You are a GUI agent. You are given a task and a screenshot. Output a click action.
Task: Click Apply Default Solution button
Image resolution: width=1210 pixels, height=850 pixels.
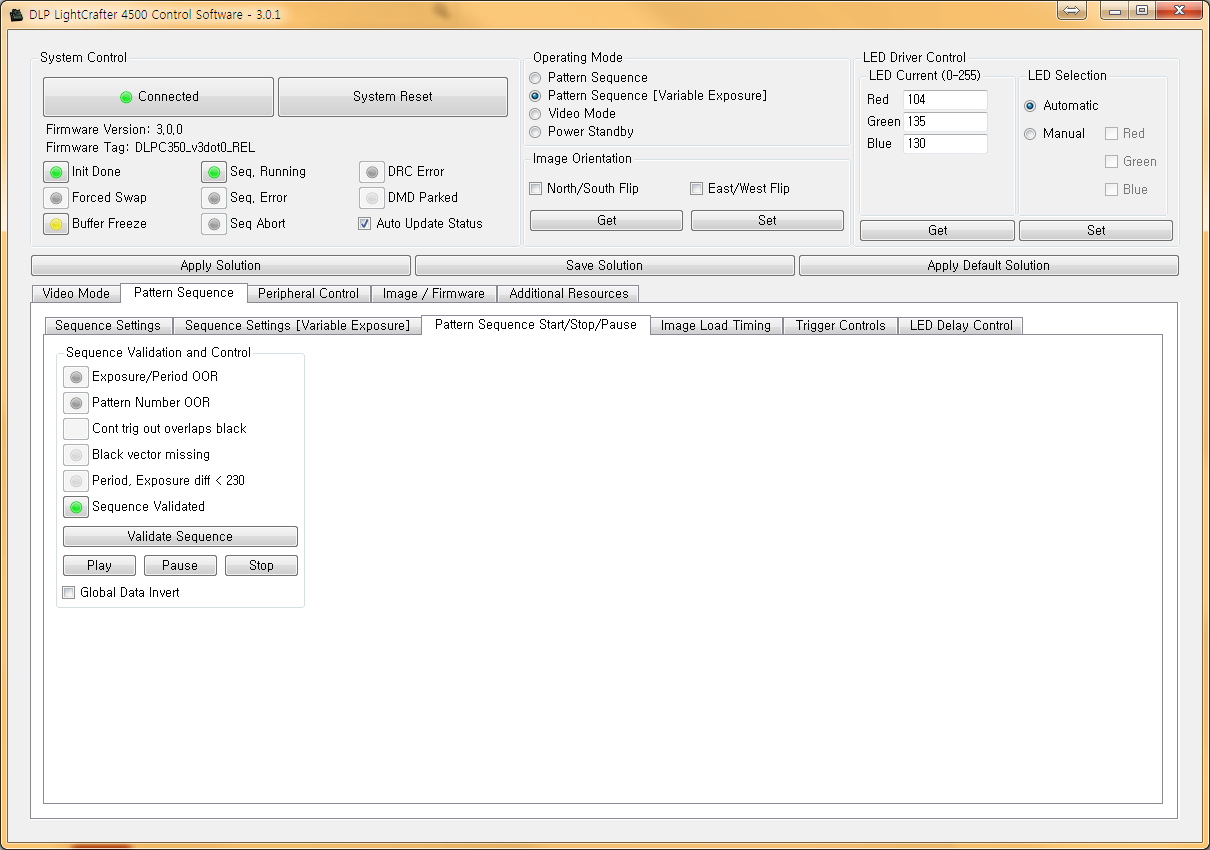pos(989,266)
